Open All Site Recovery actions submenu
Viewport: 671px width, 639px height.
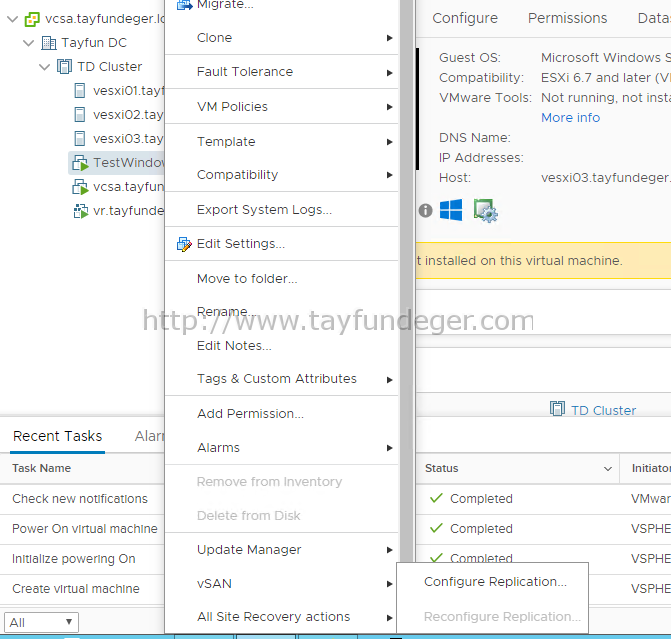click(281, 617)
